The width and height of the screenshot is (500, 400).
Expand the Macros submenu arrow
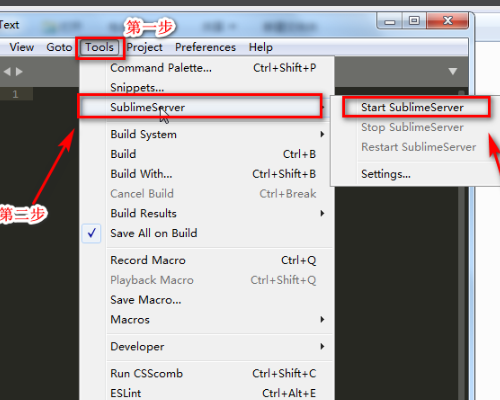(x=322, y=319)
